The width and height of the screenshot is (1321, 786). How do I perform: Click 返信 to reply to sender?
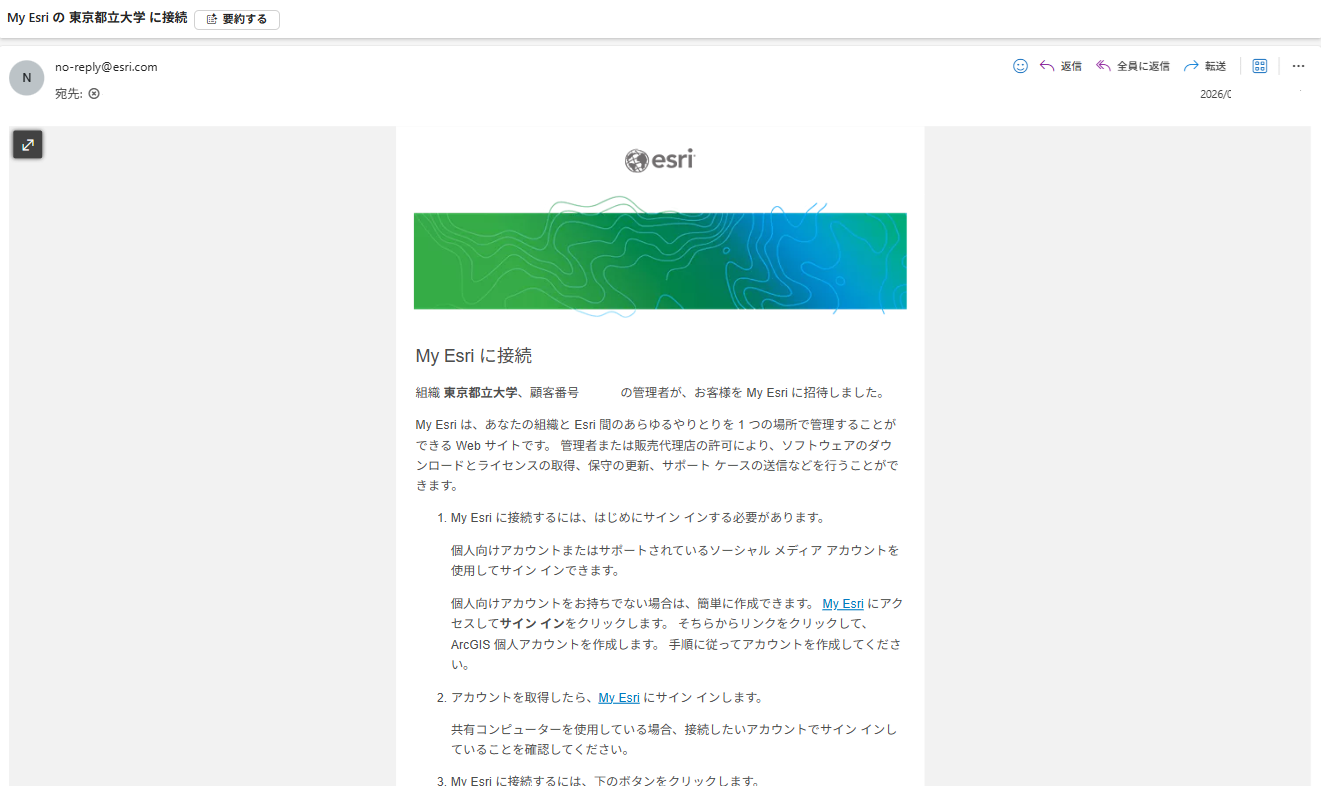1061,66
